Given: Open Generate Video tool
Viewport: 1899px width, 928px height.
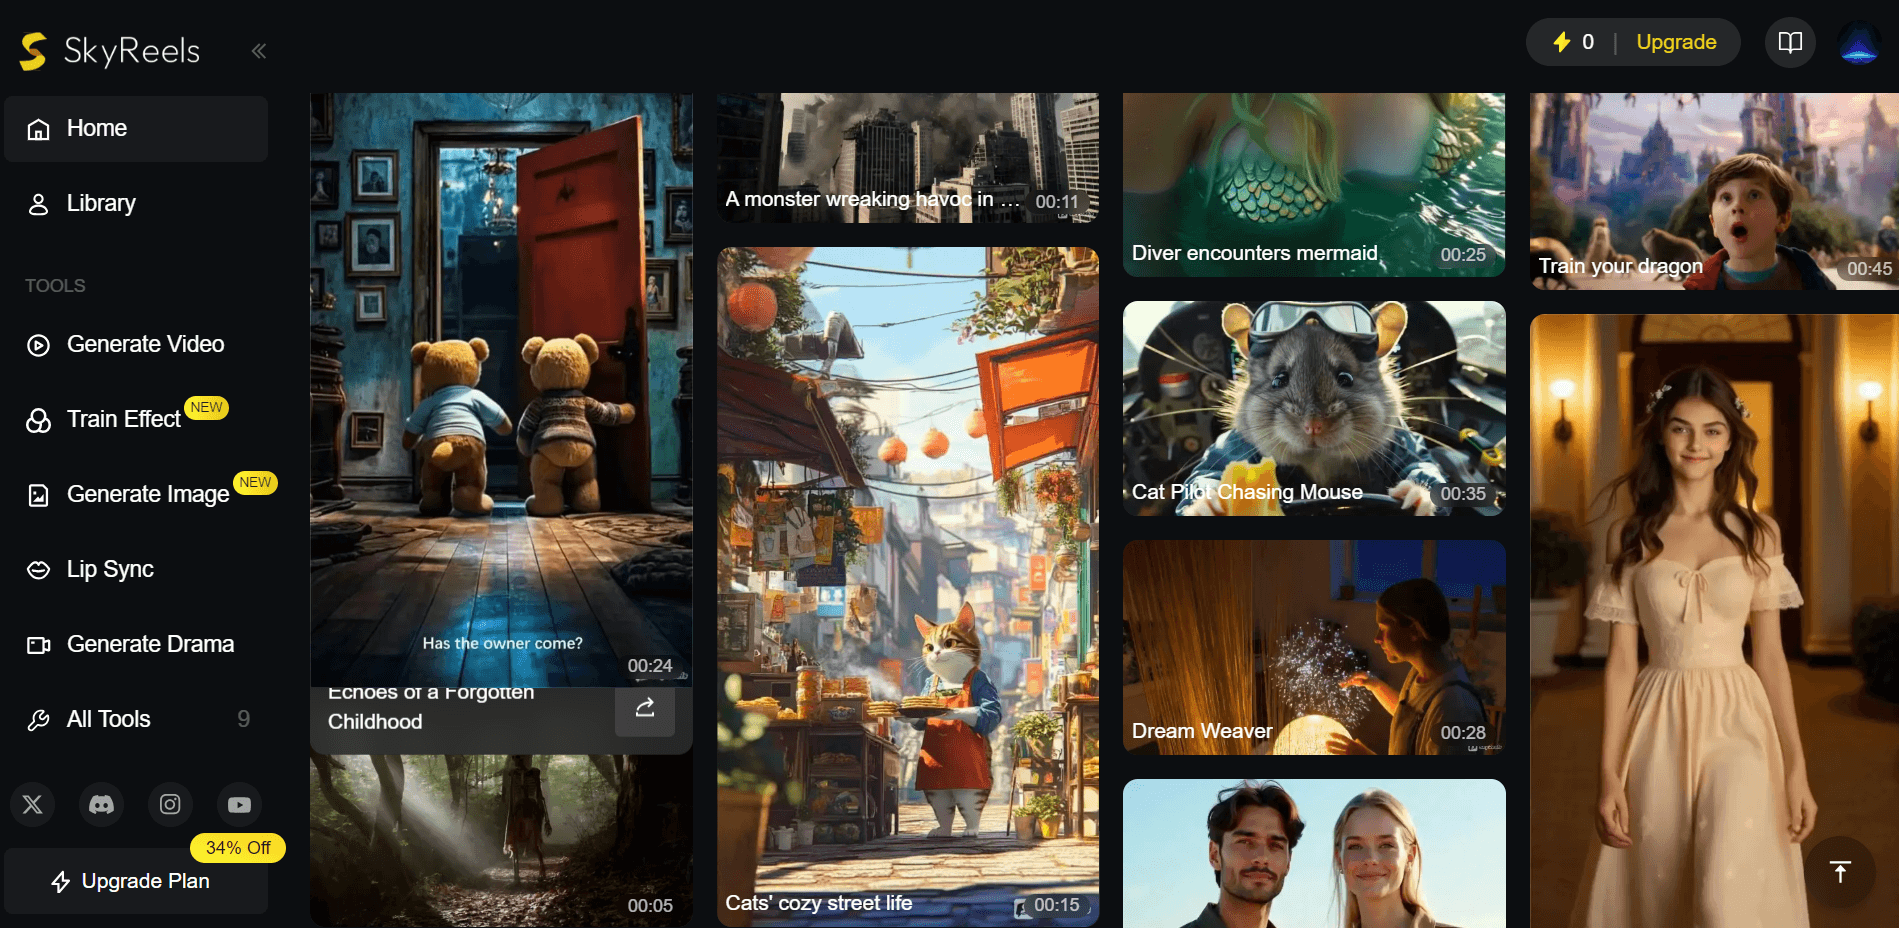Looking at the screenshot, I should [x=136, y=344].
